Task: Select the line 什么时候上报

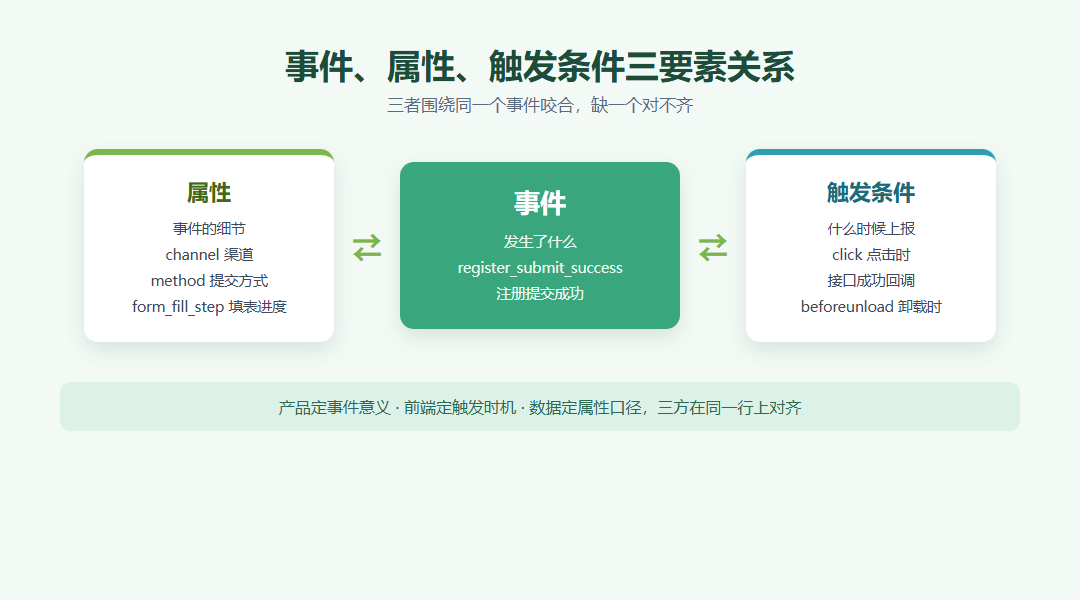Action: [871, 229]
